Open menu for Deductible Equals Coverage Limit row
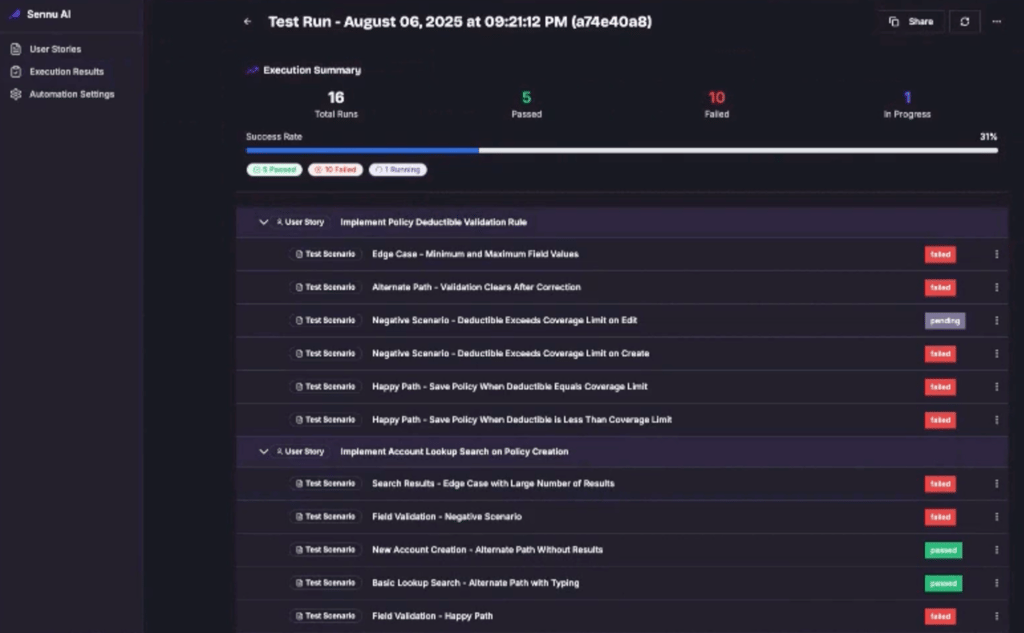This screenshot has height=633, width=1024. 997,387
